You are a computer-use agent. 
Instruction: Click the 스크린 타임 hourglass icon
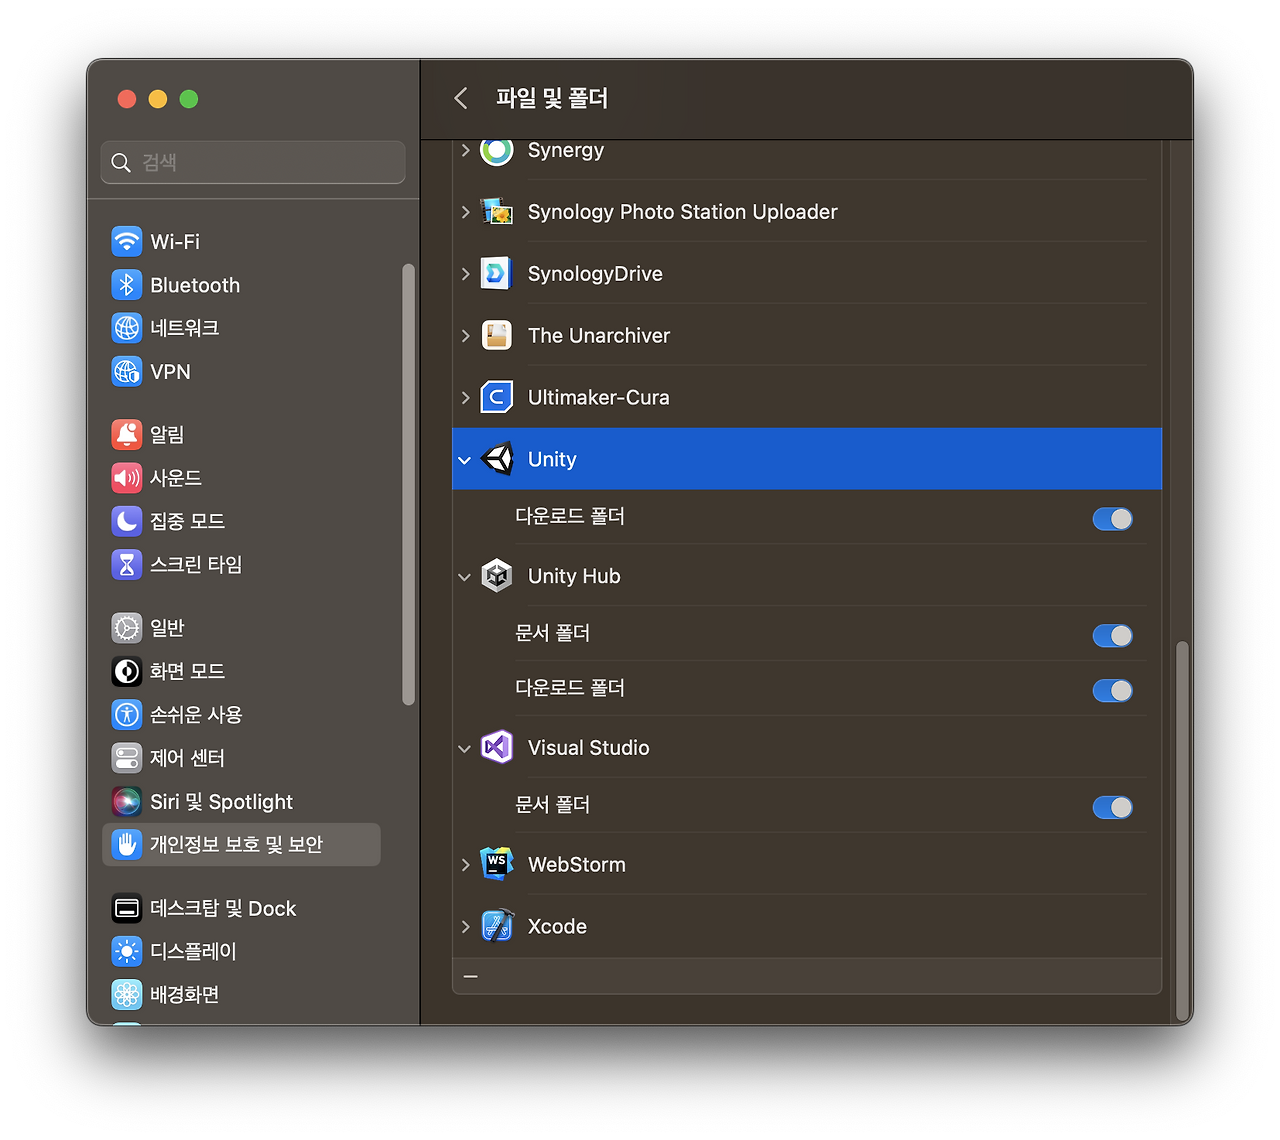[127, 565]
